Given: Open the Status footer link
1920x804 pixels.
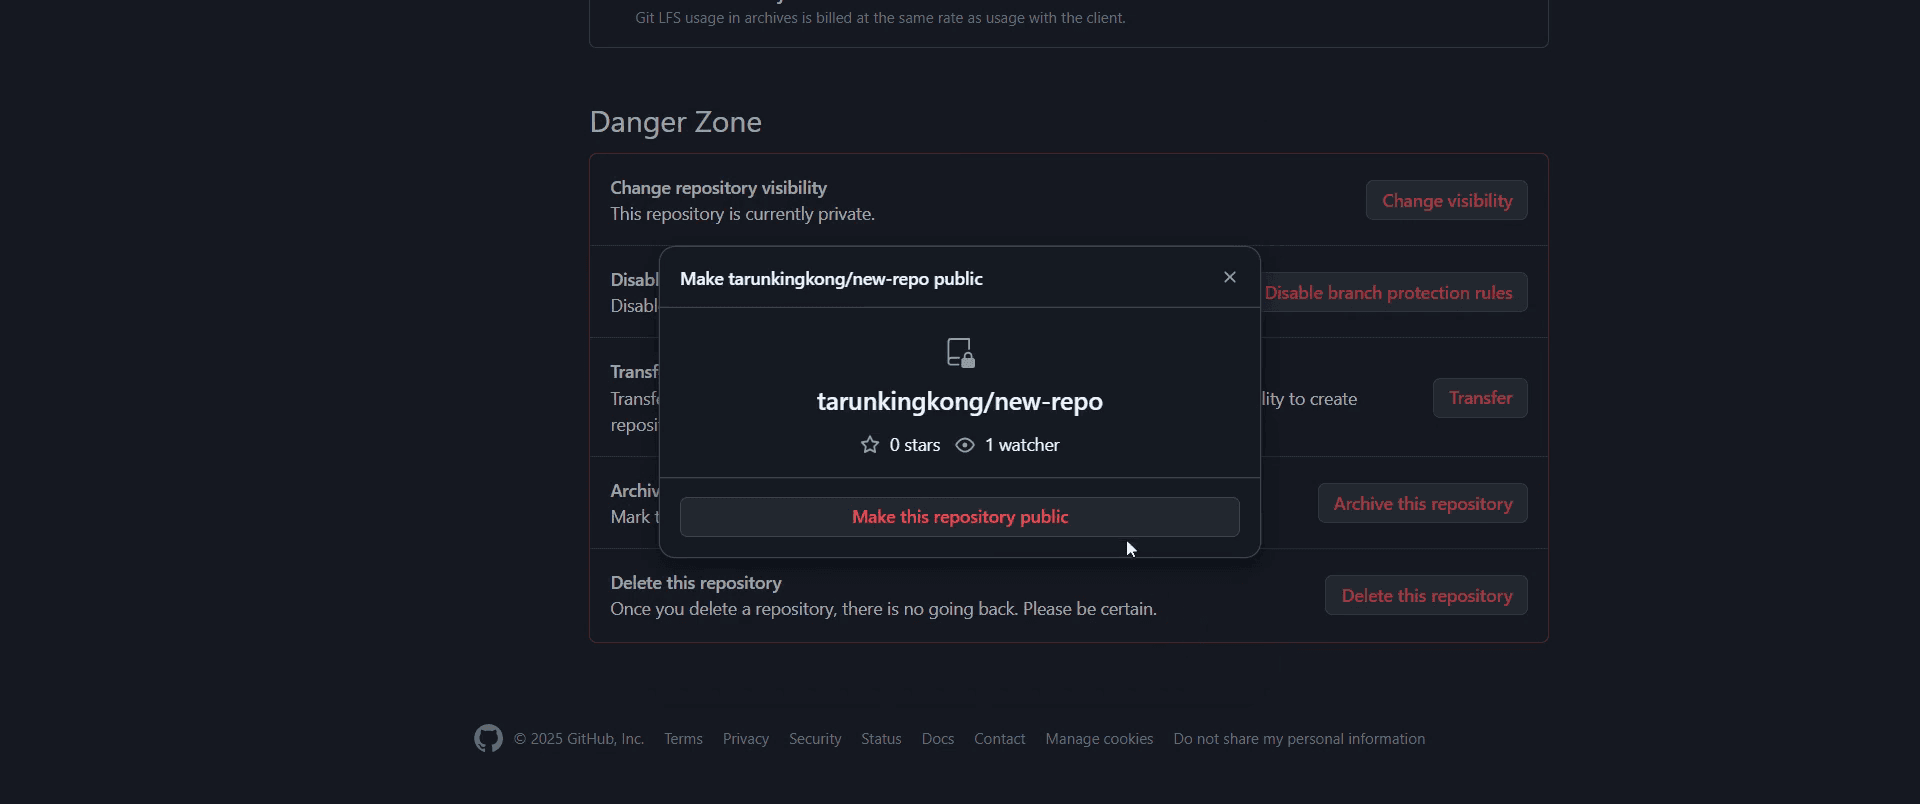Looking at the screenshot, I should click(881, 739).
